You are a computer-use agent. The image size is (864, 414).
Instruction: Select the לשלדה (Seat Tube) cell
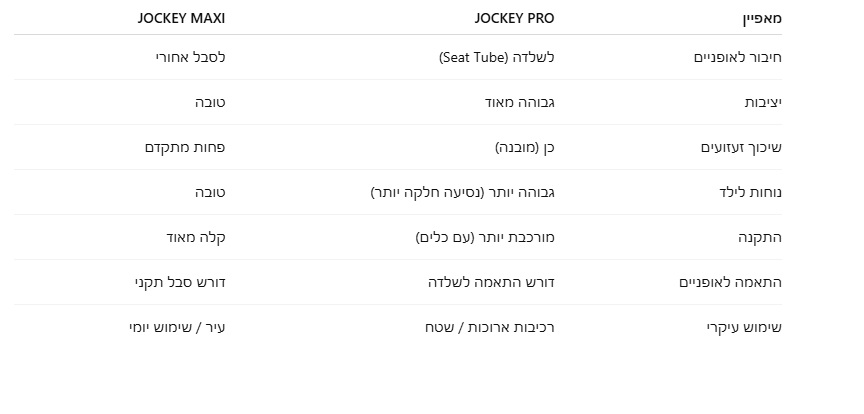click(496, 57)
